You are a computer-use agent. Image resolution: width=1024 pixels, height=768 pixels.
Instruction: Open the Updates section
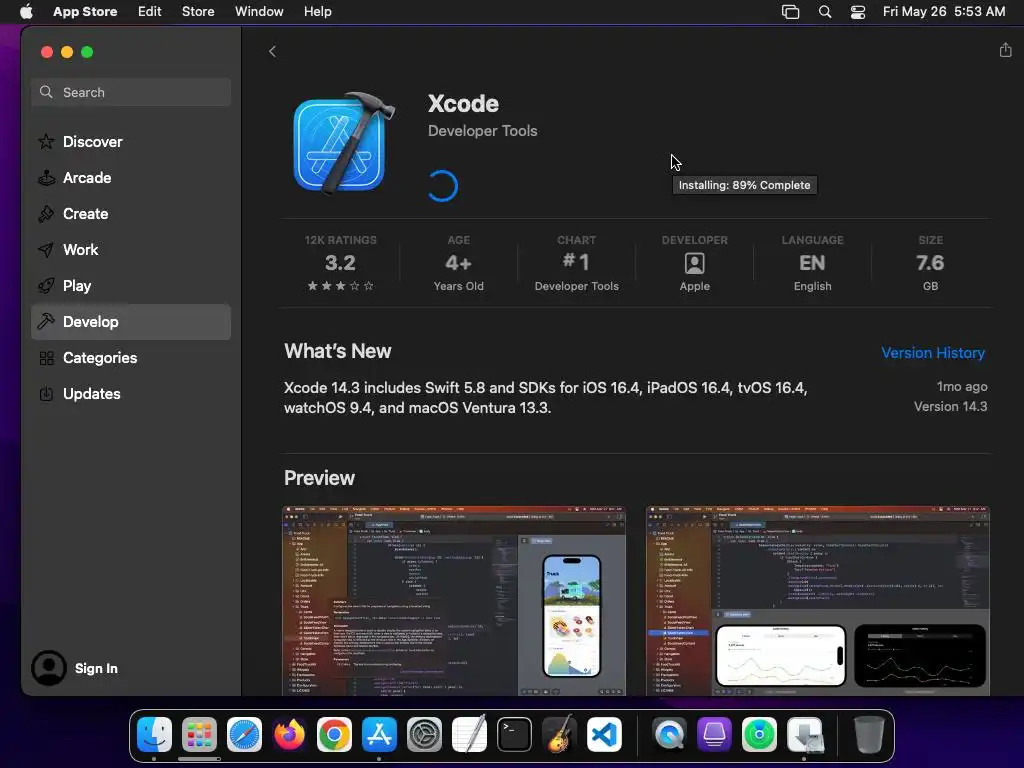[x=131, y=394]
